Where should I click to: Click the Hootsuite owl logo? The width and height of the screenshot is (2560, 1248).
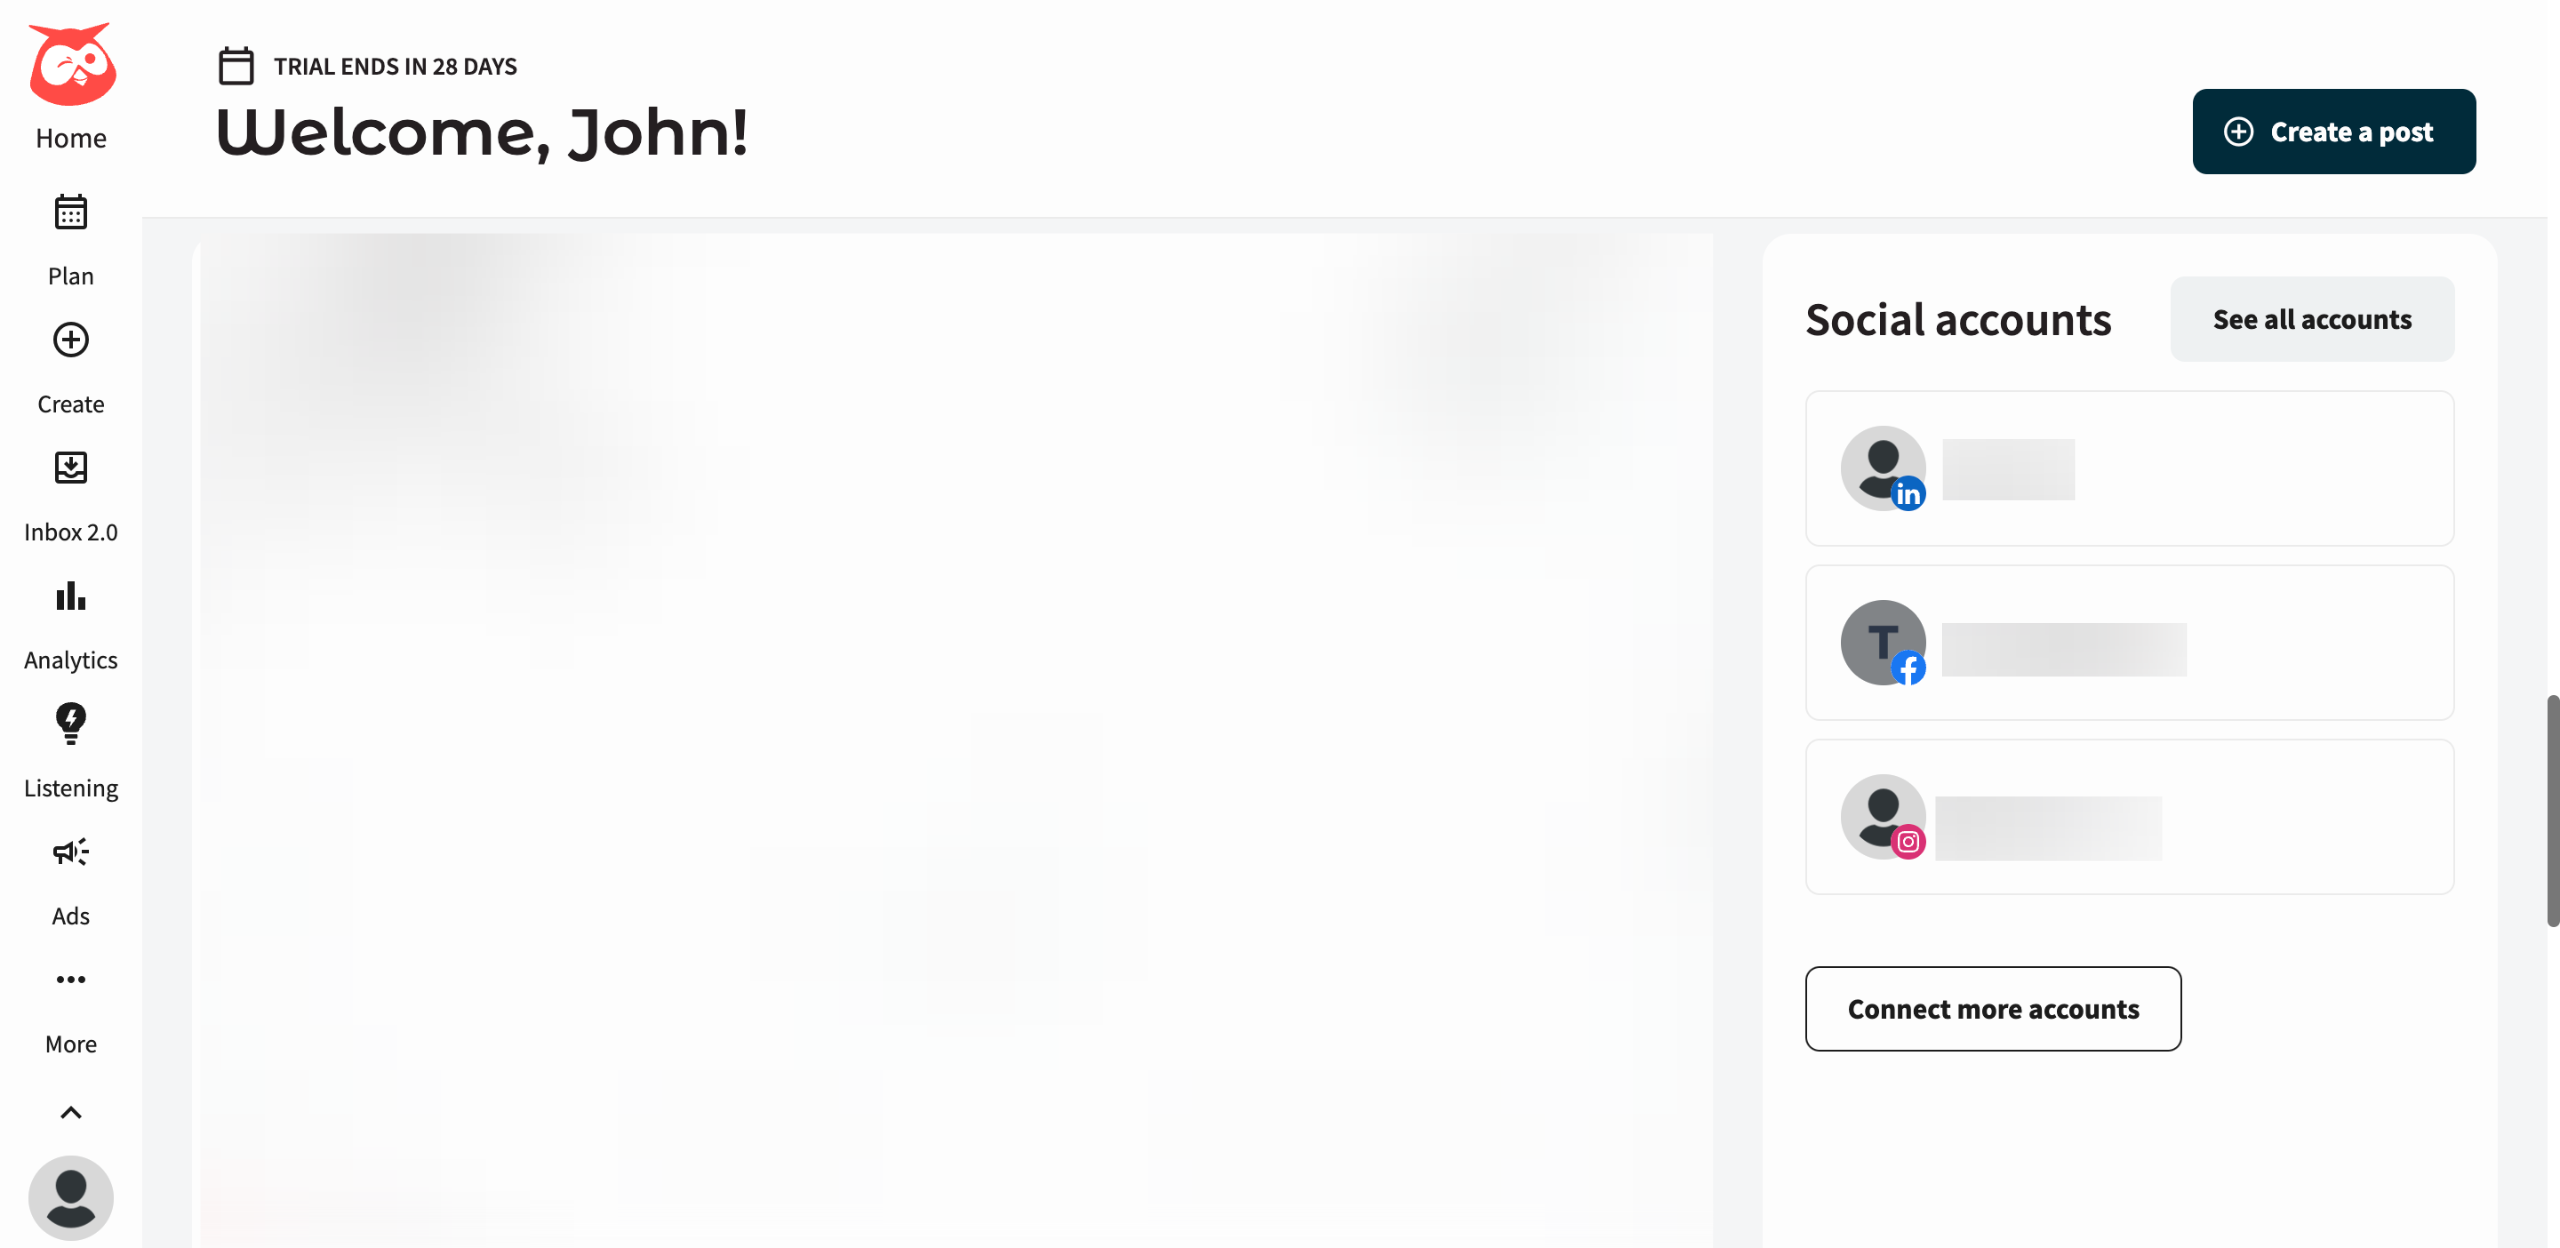click(x=70, y=64)
